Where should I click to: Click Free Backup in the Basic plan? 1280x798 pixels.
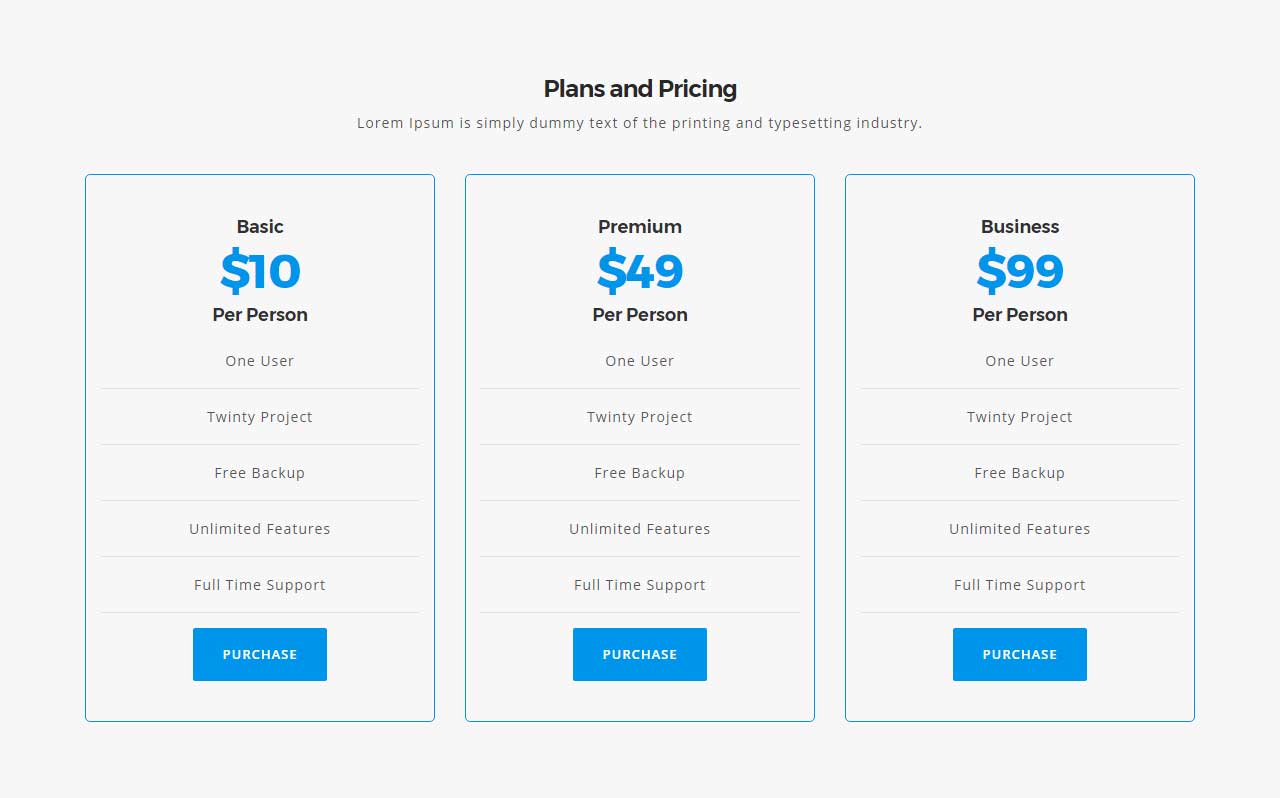click(260, 473)
